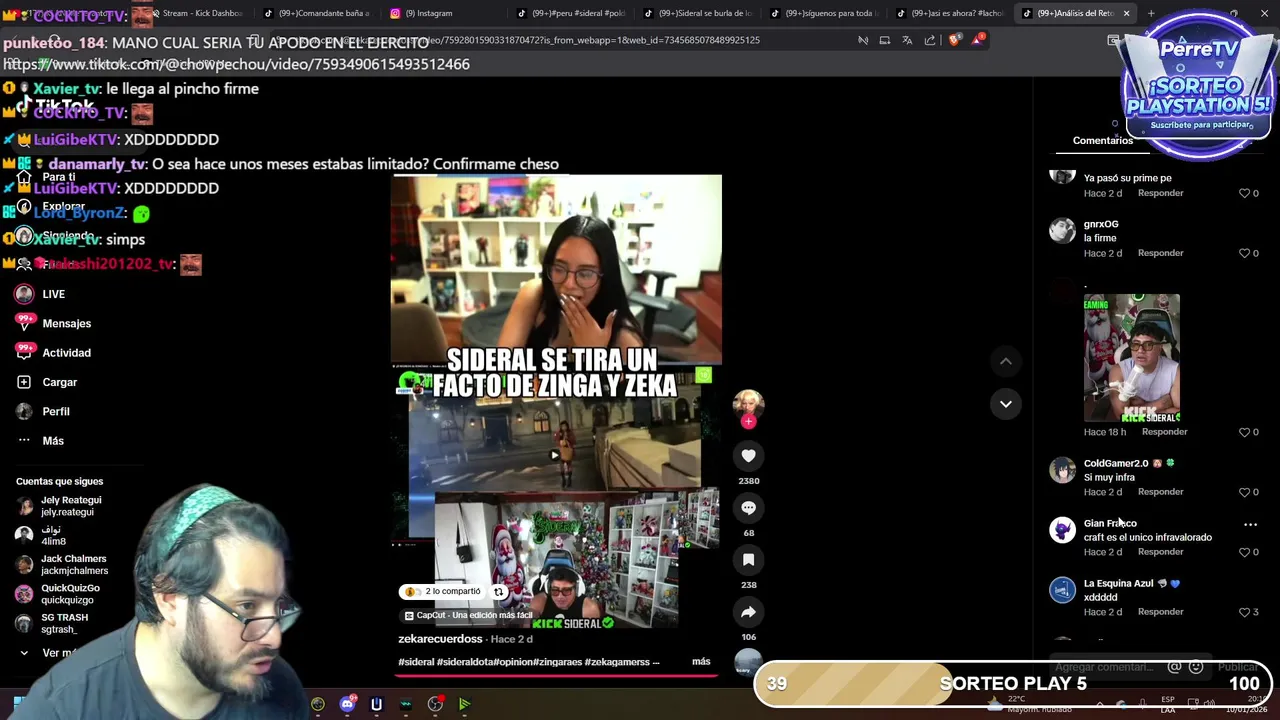
Task: Switch to '¿asi es ahora?' browser tab
Action: pyautogui.click(x=948, y=13)
